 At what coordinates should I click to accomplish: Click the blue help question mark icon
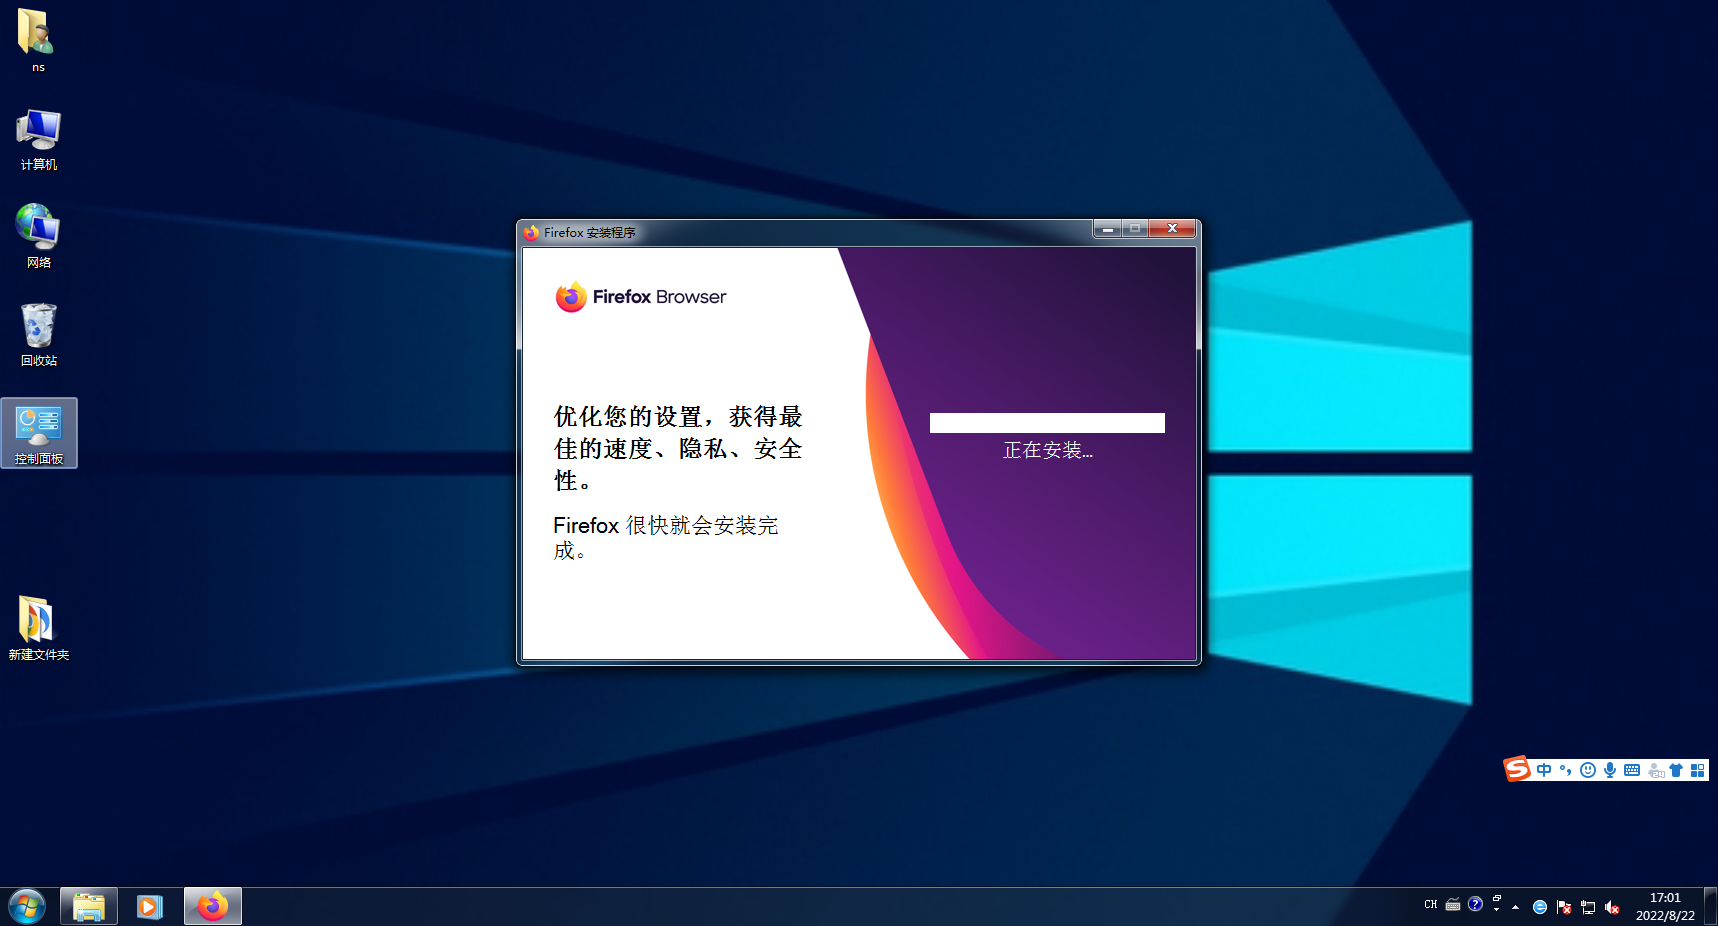click(x=1475, y=904)
